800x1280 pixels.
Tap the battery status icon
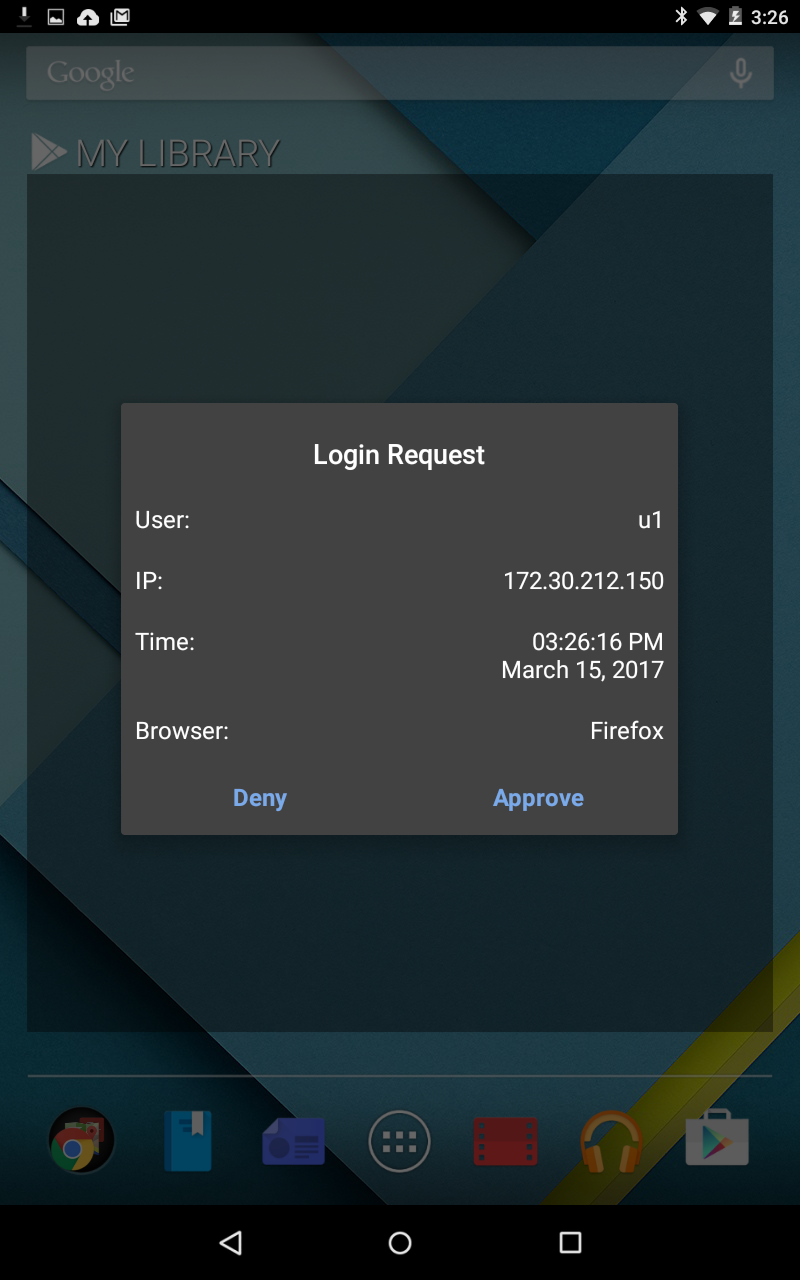click(735, 16)
